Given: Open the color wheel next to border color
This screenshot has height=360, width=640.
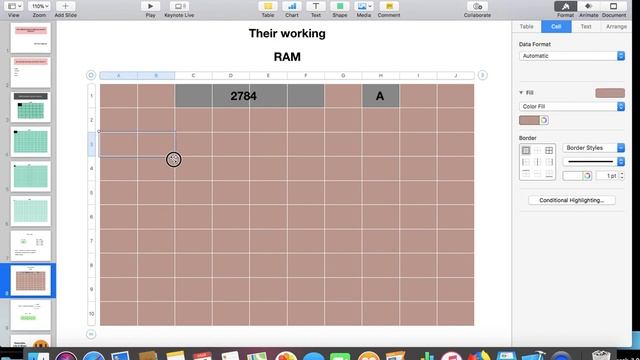Looking at the screenshot, I should pos(587,176).
